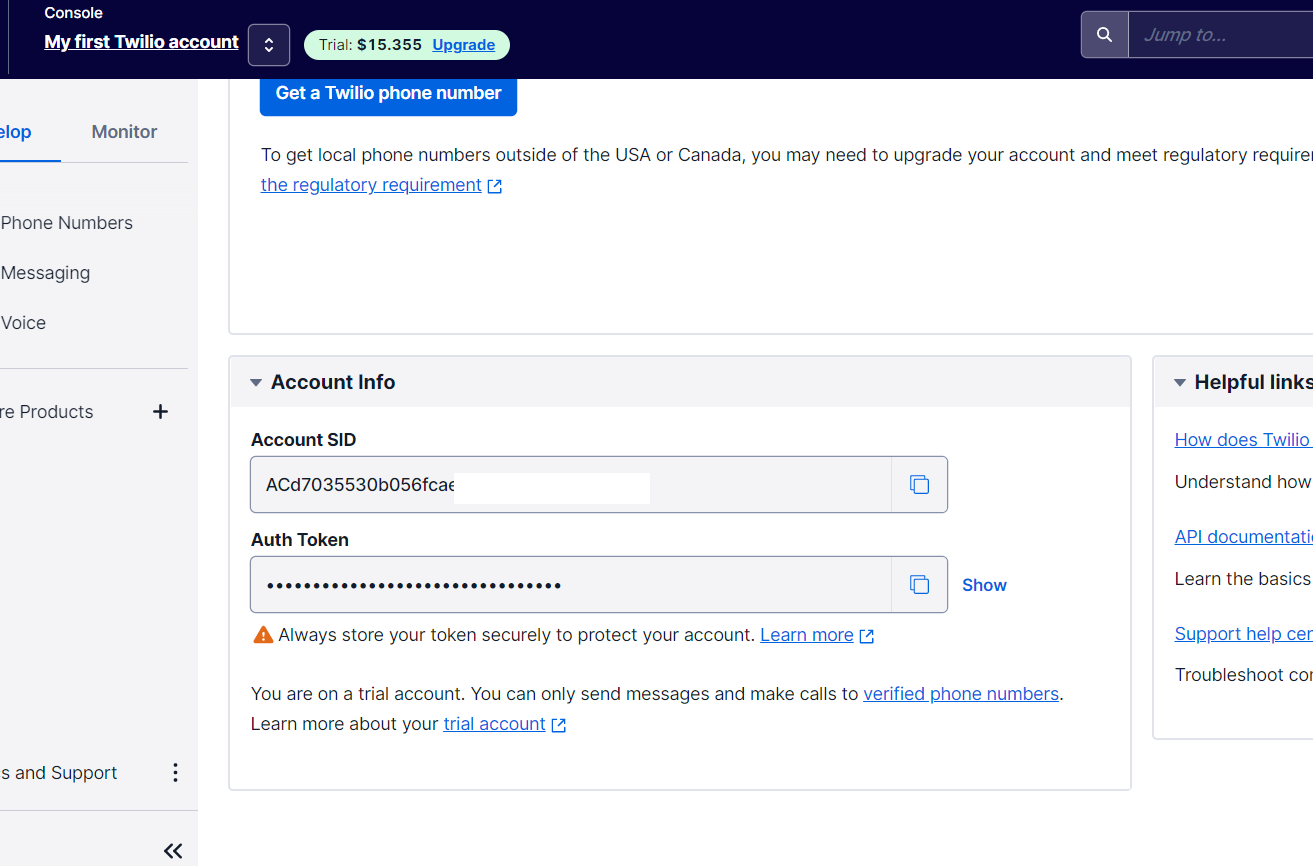This screenshot has height=866, width=1313.
Task: Select the Develop tab
Action: pos(16,132)
